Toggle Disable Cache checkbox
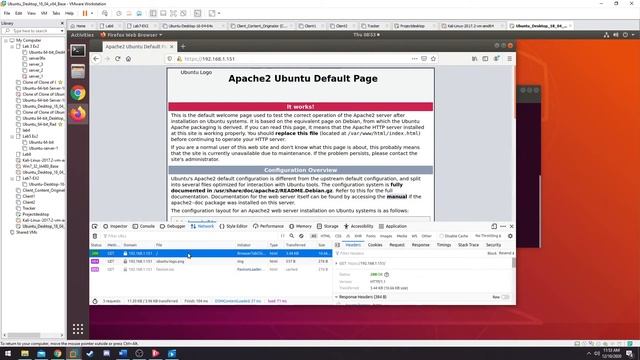The height and width of the screenshot is (360, 640). tap(441, 236)
